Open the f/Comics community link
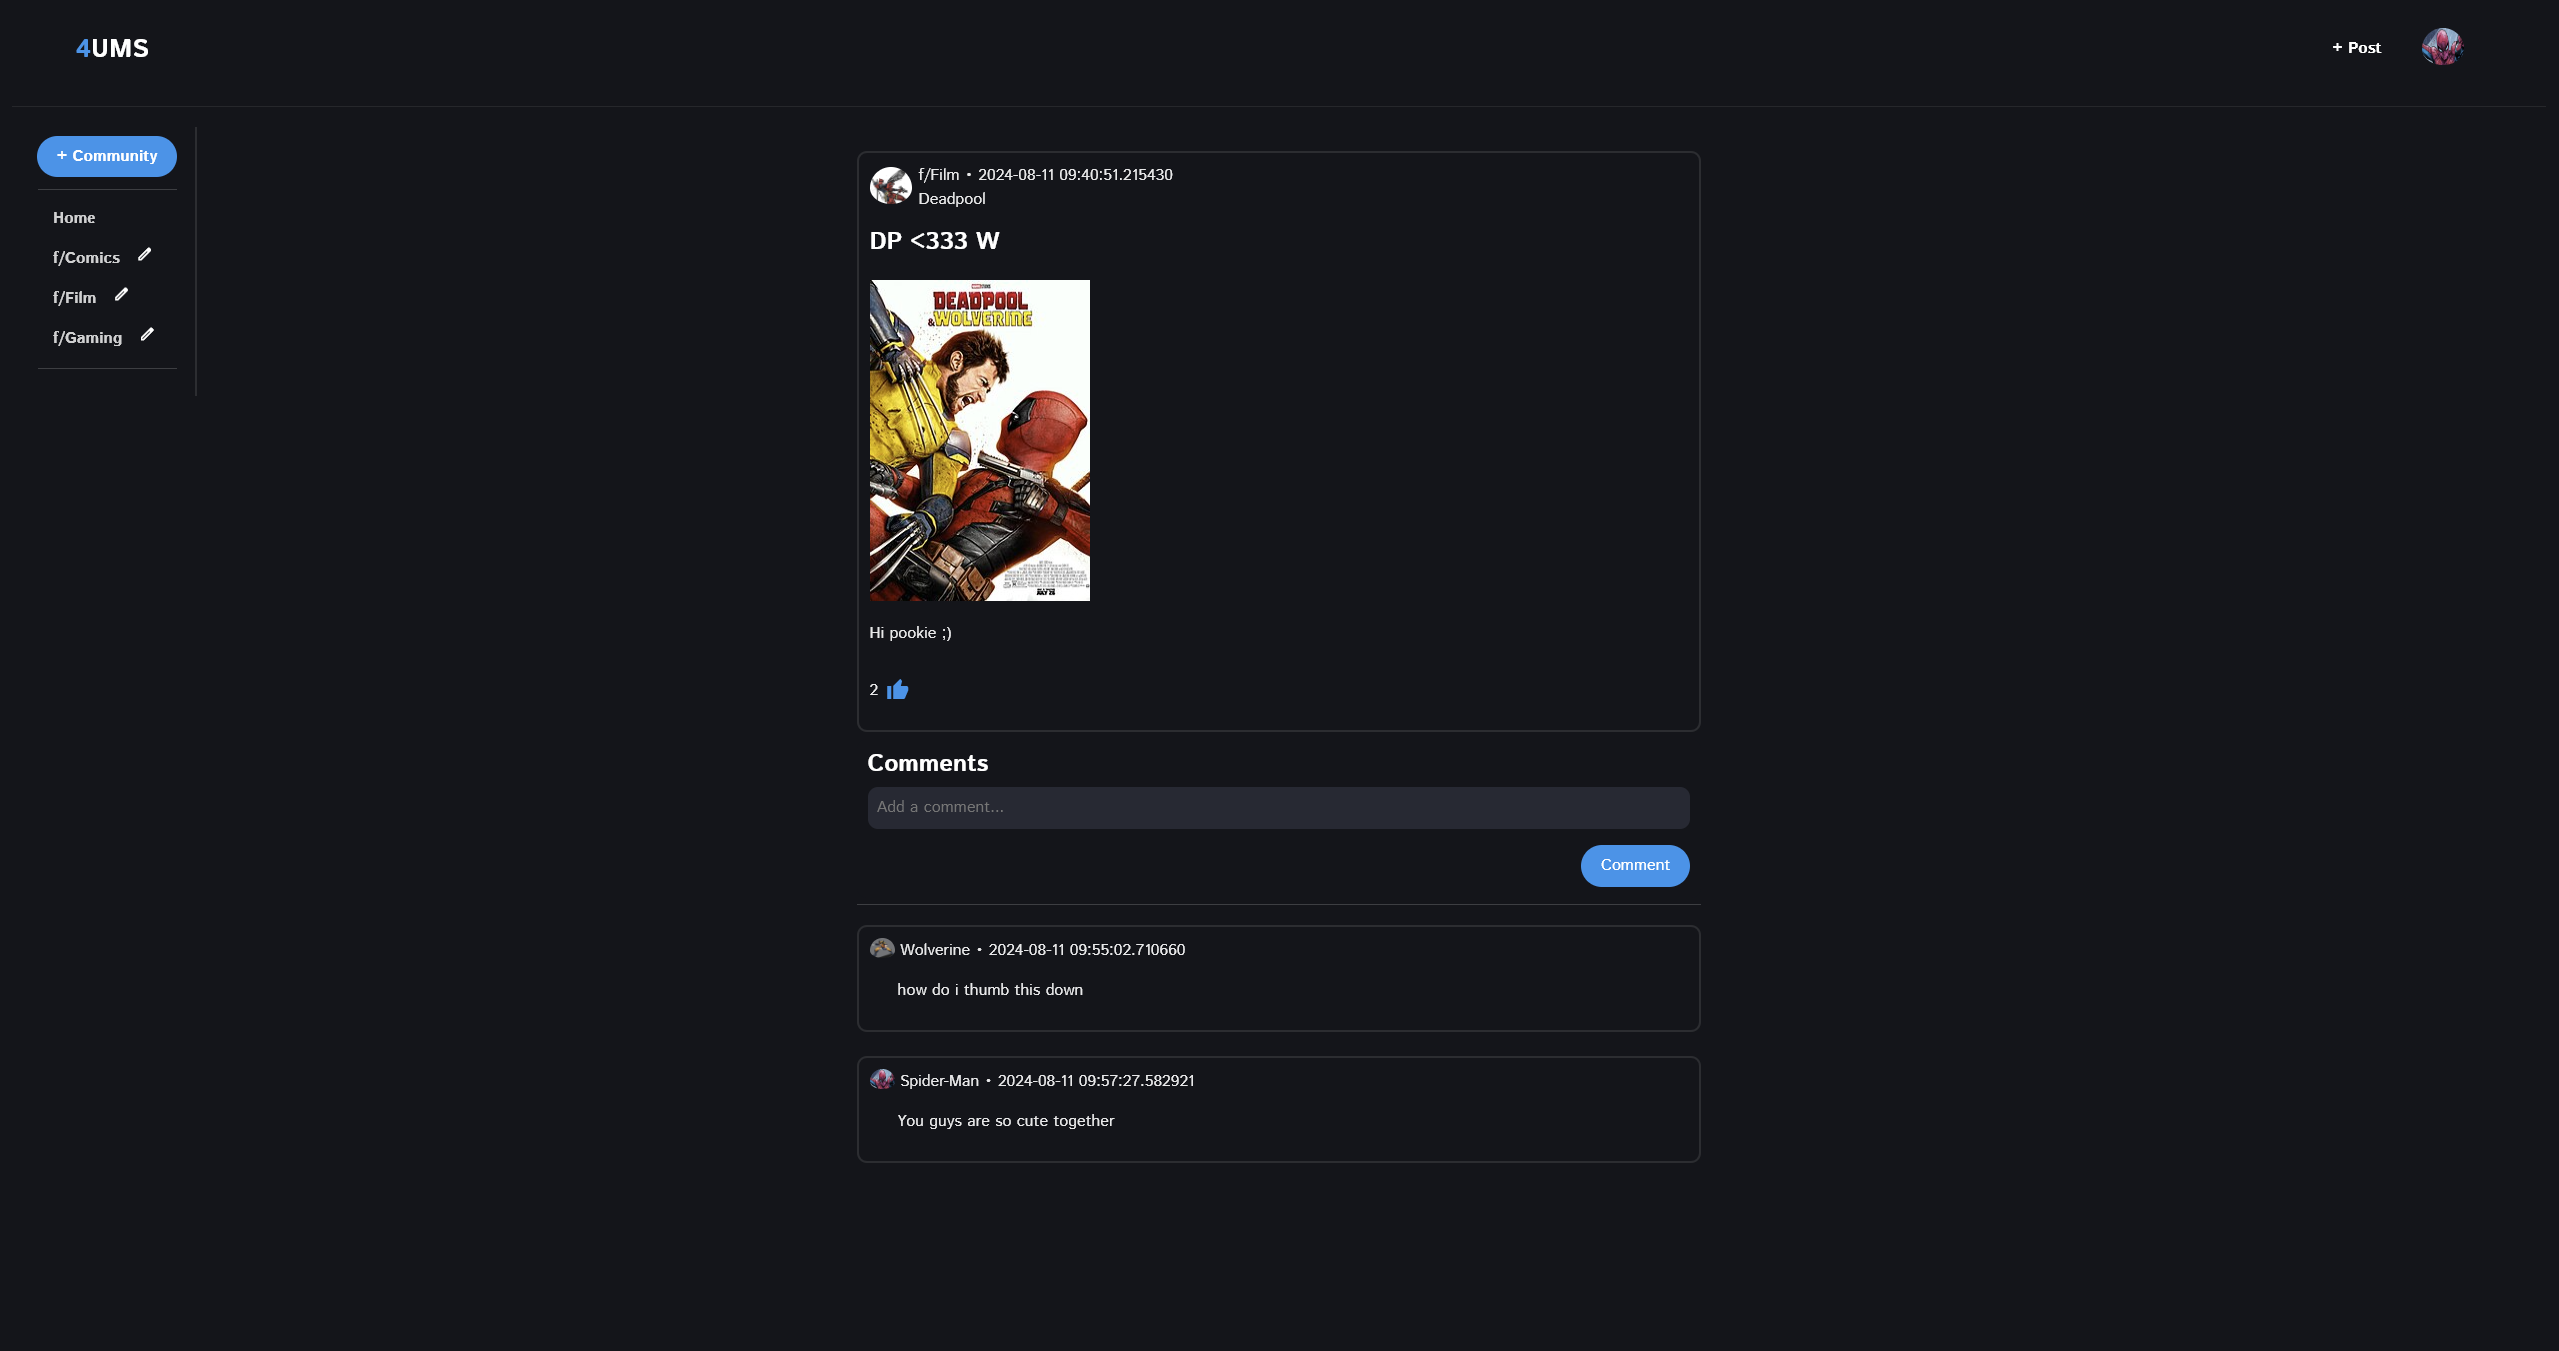The width and height of the screenshot is (2559, 1351). coord(86,258)
